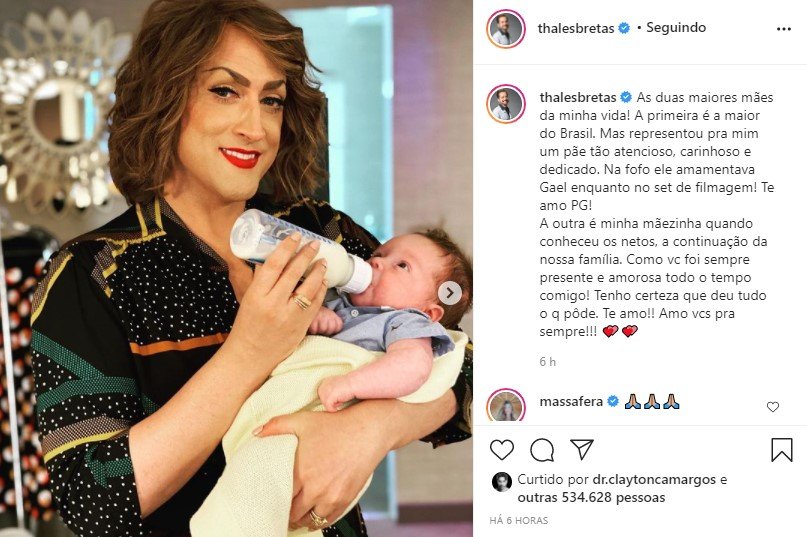This screenshot has height=537, width=807.
Task: Open dr.claytoncamargos profile link
Action: pyautogui.click(x=654, y=480)
